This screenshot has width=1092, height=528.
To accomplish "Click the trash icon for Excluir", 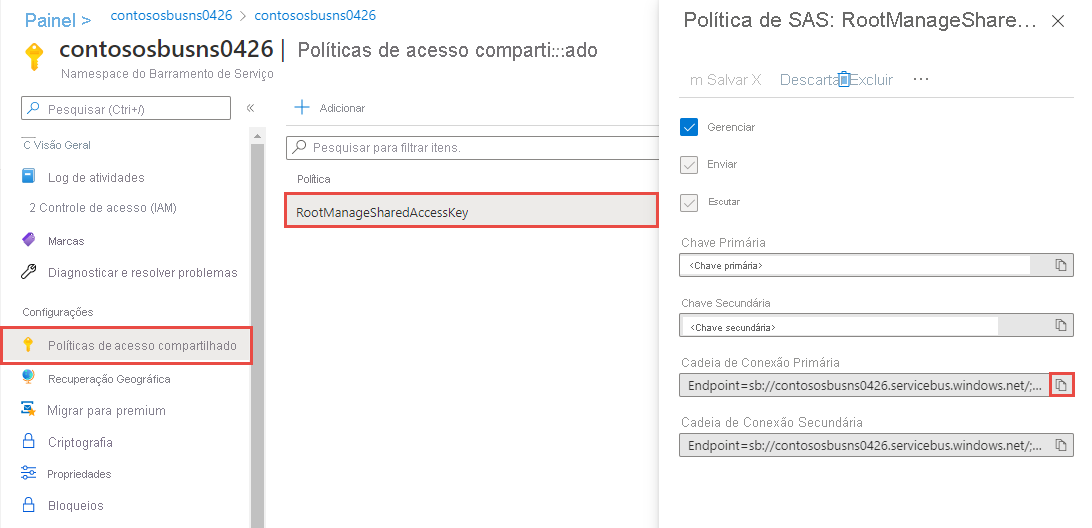I will pos(844,79).
